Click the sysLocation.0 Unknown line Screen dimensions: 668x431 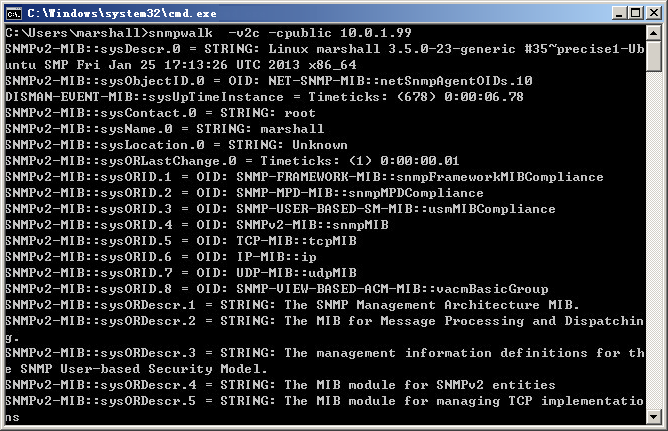point(176,145)
